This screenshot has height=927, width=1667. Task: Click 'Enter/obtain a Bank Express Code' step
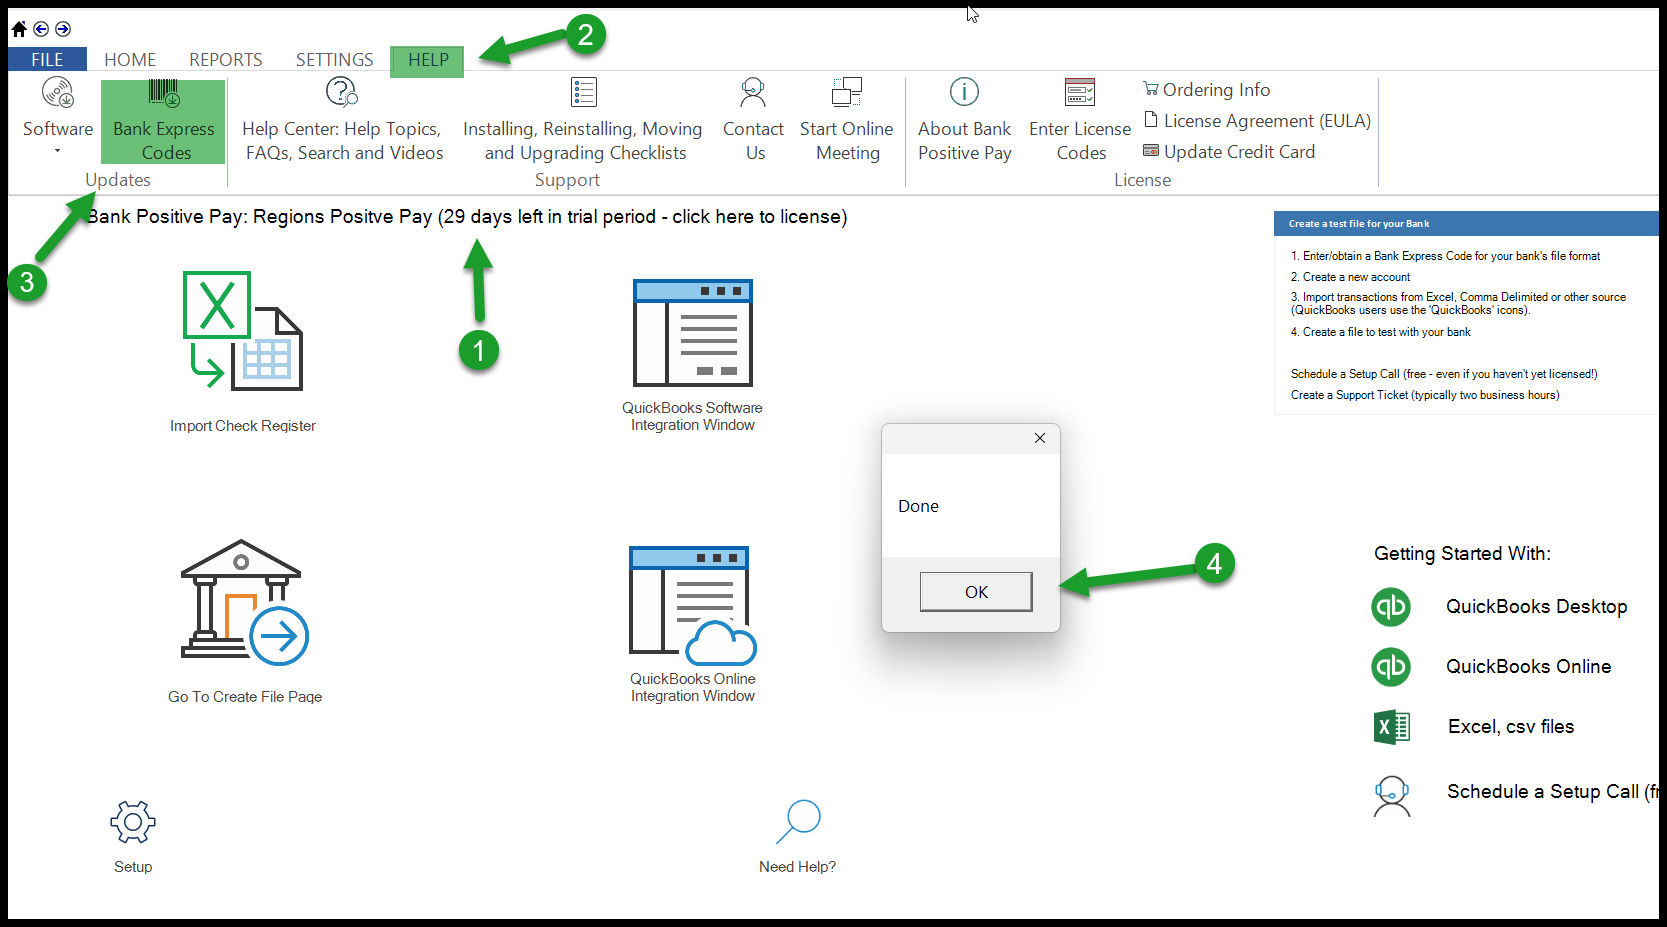tap(1445, 256)
